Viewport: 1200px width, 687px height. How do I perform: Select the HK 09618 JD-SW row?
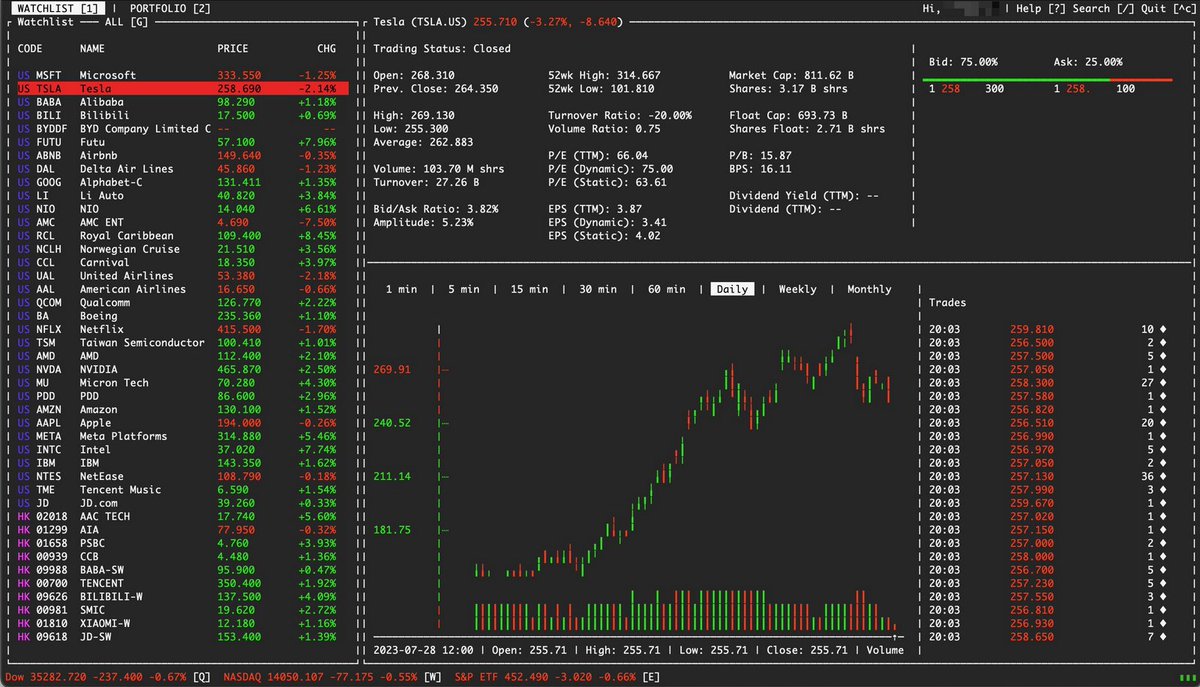pos(182,637)
